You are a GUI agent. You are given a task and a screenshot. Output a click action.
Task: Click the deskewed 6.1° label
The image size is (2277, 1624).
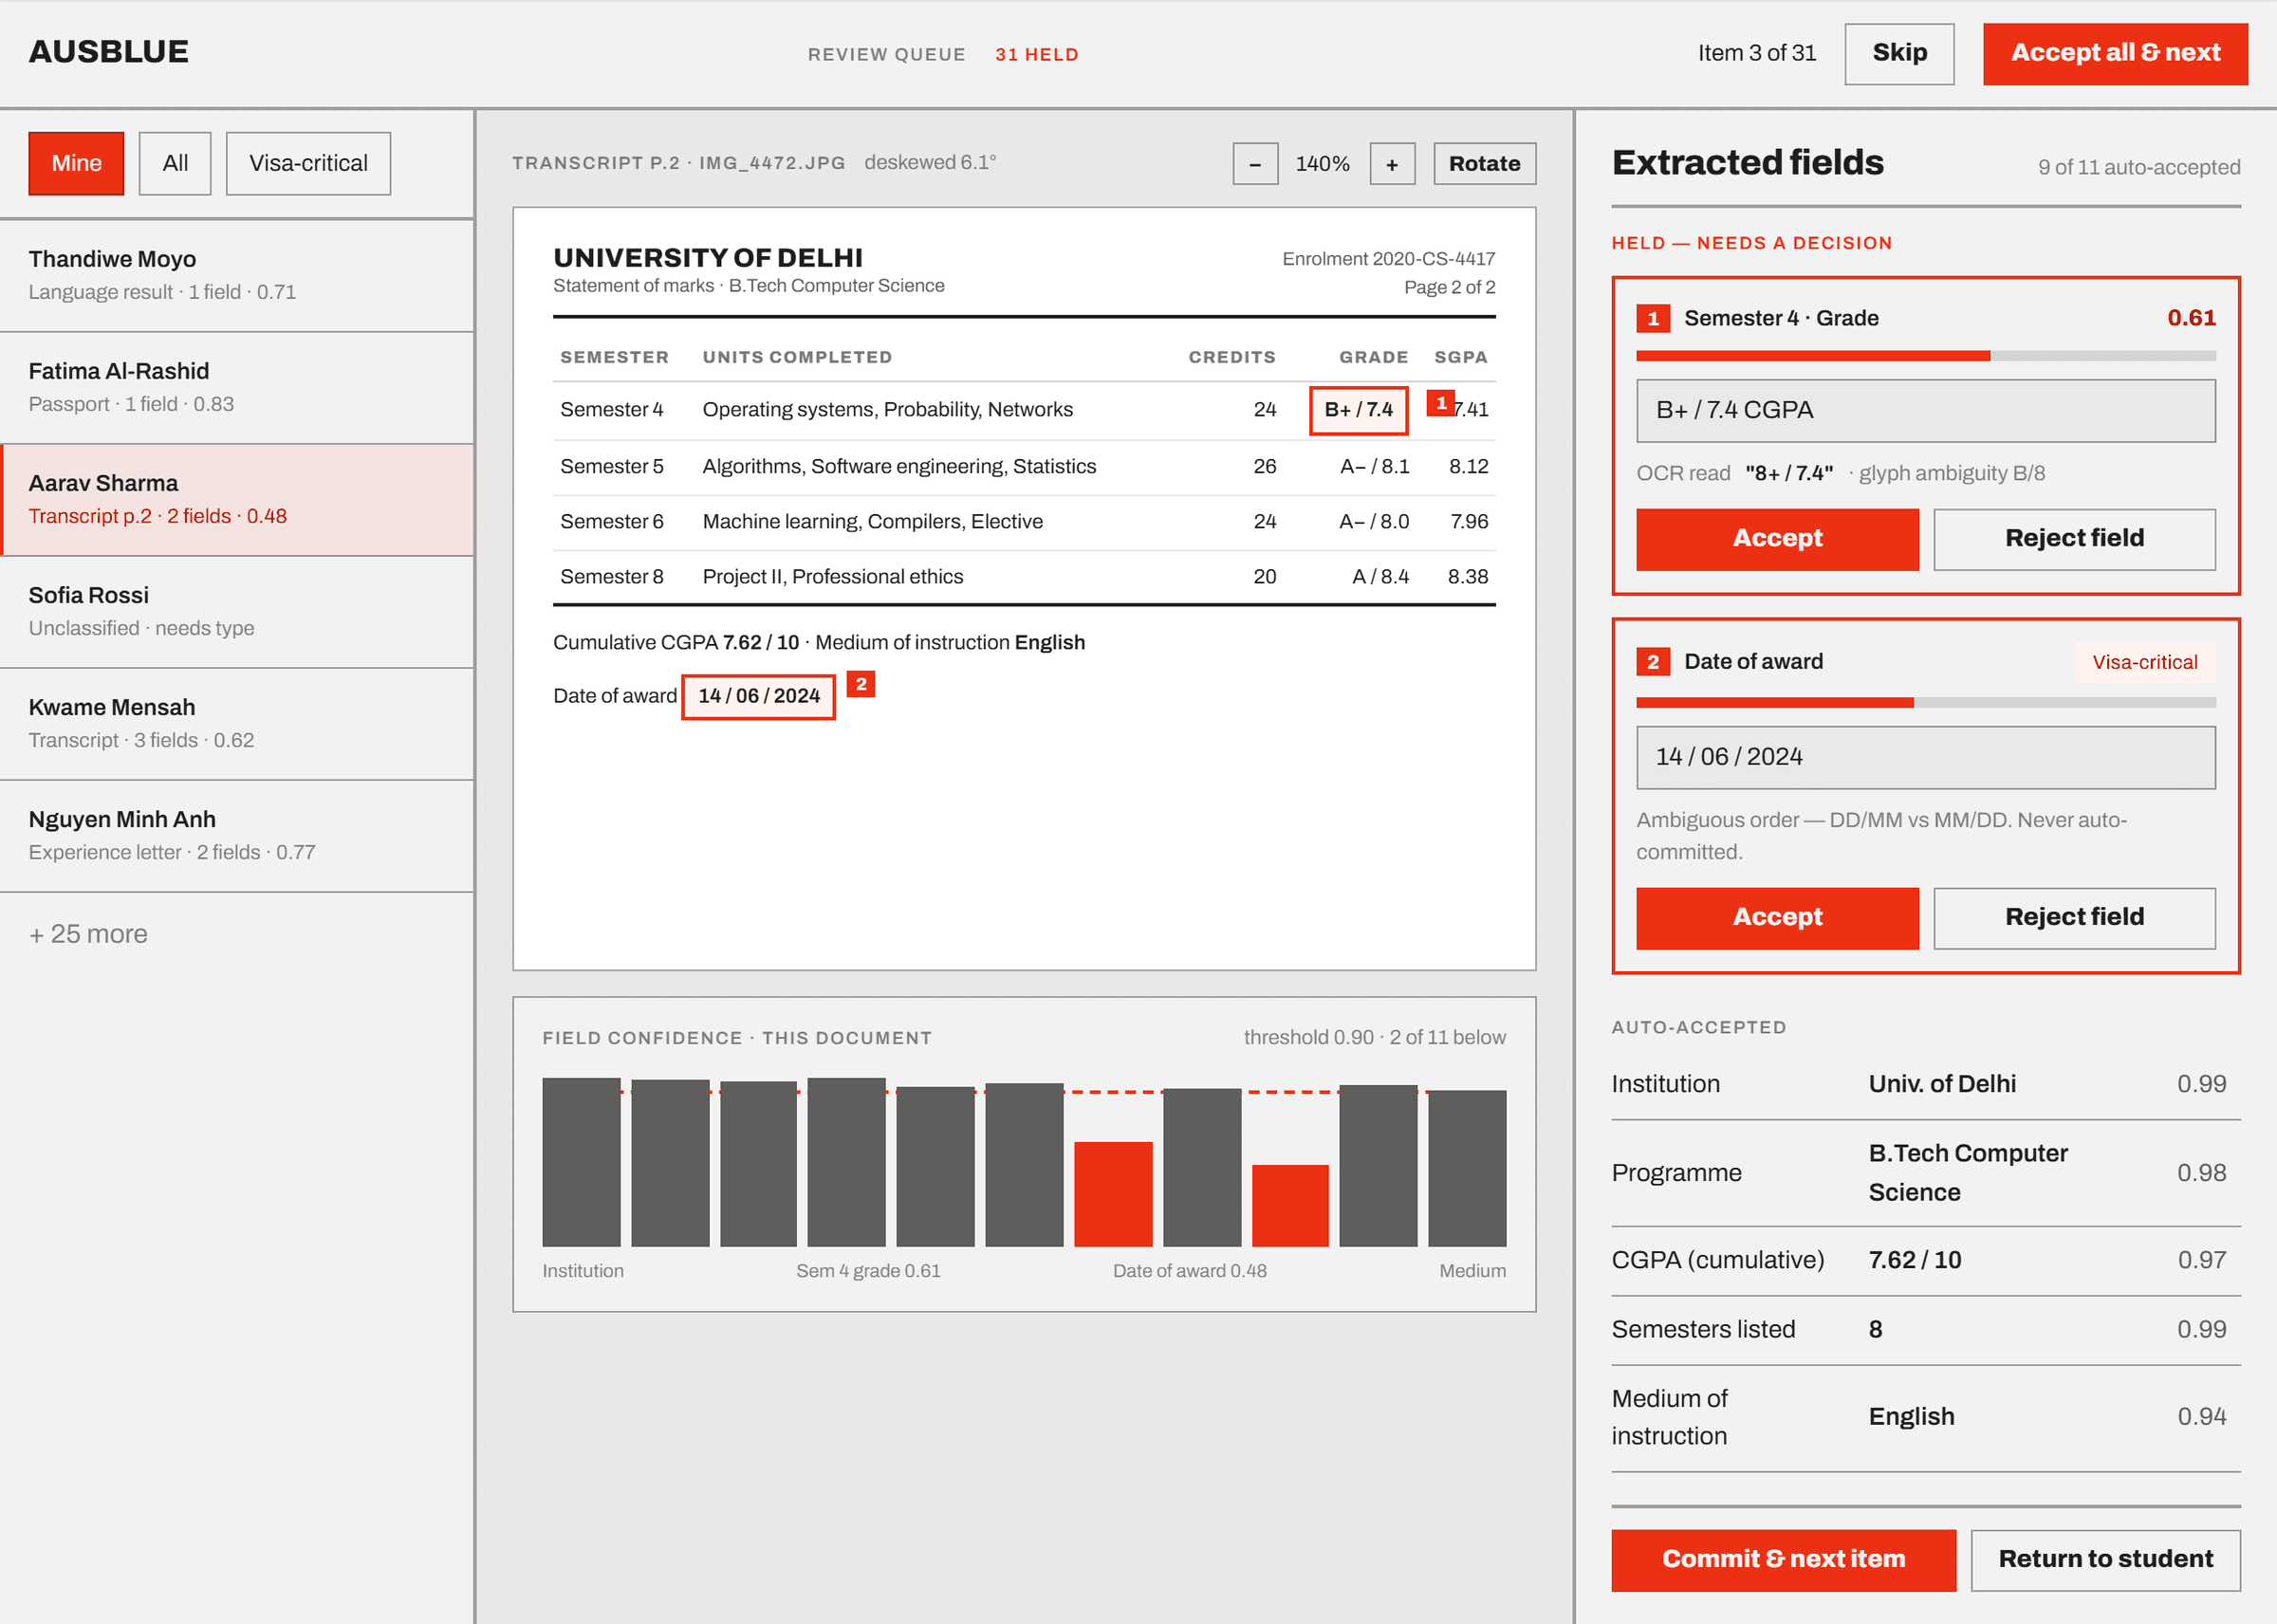point(930,163)
